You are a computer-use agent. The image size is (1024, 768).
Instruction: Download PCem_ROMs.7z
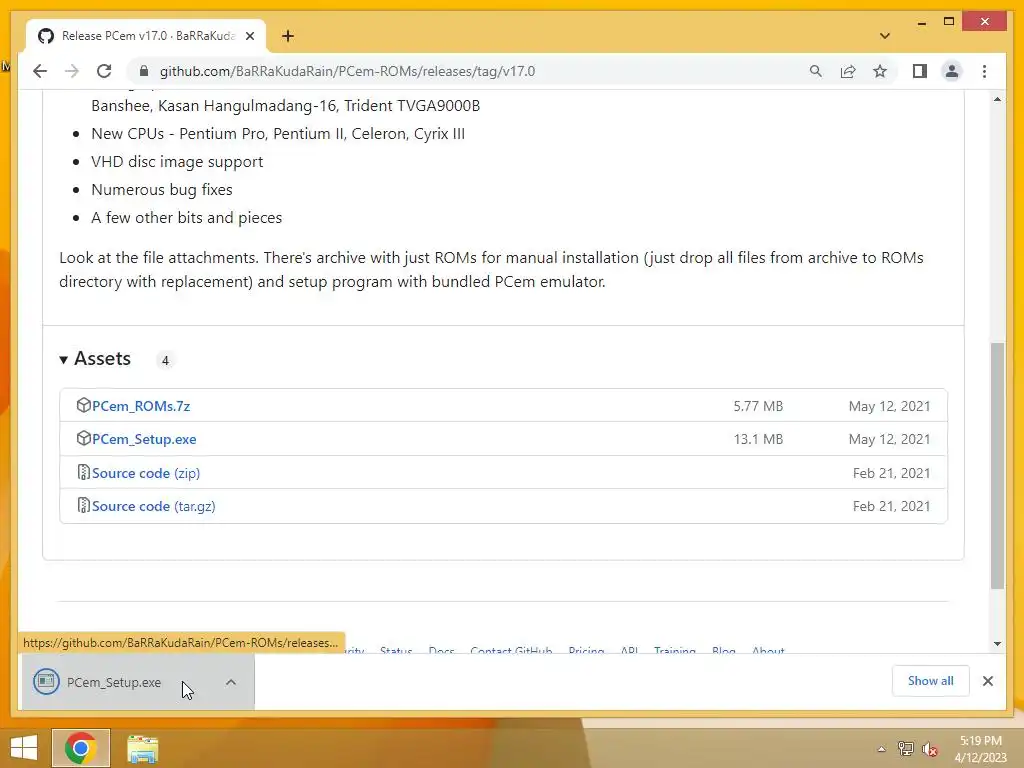141,406
